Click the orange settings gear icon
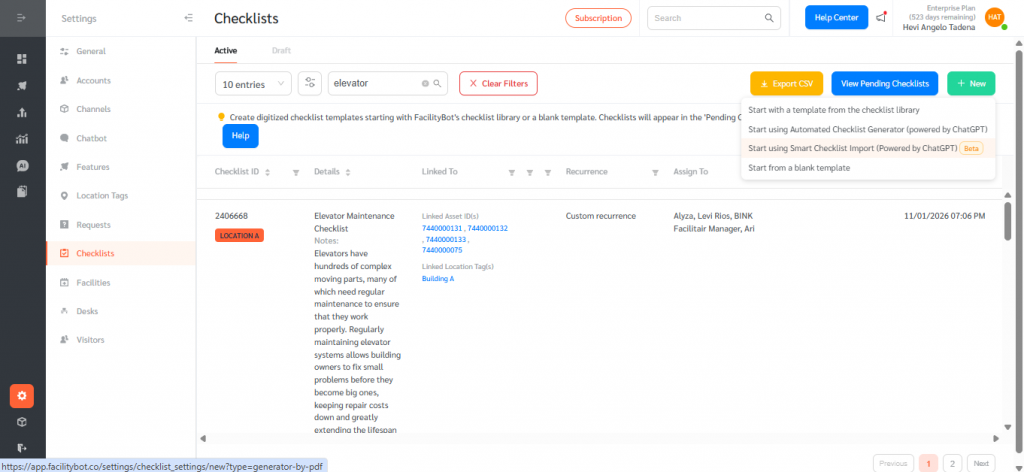This screenshot has height=472, width=1024. click(x=21, y=396)
